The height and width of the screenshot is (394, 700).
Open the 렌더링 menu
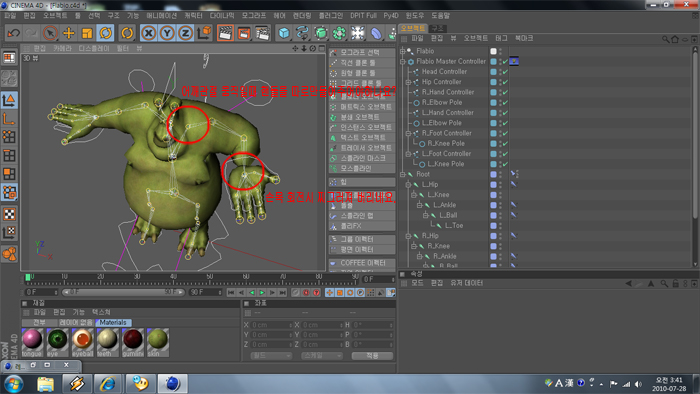click(x=302, y=16)
